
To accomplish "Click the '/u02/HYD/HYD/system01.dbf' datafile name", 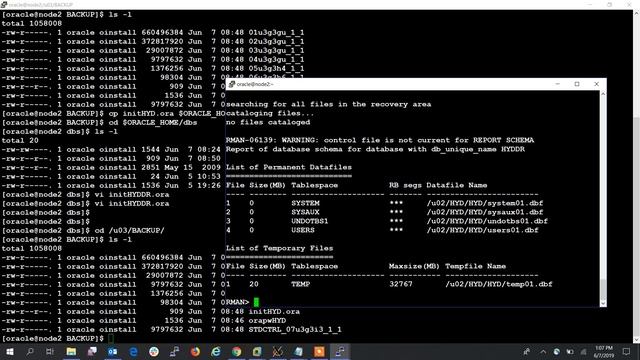I will (485, 203).
